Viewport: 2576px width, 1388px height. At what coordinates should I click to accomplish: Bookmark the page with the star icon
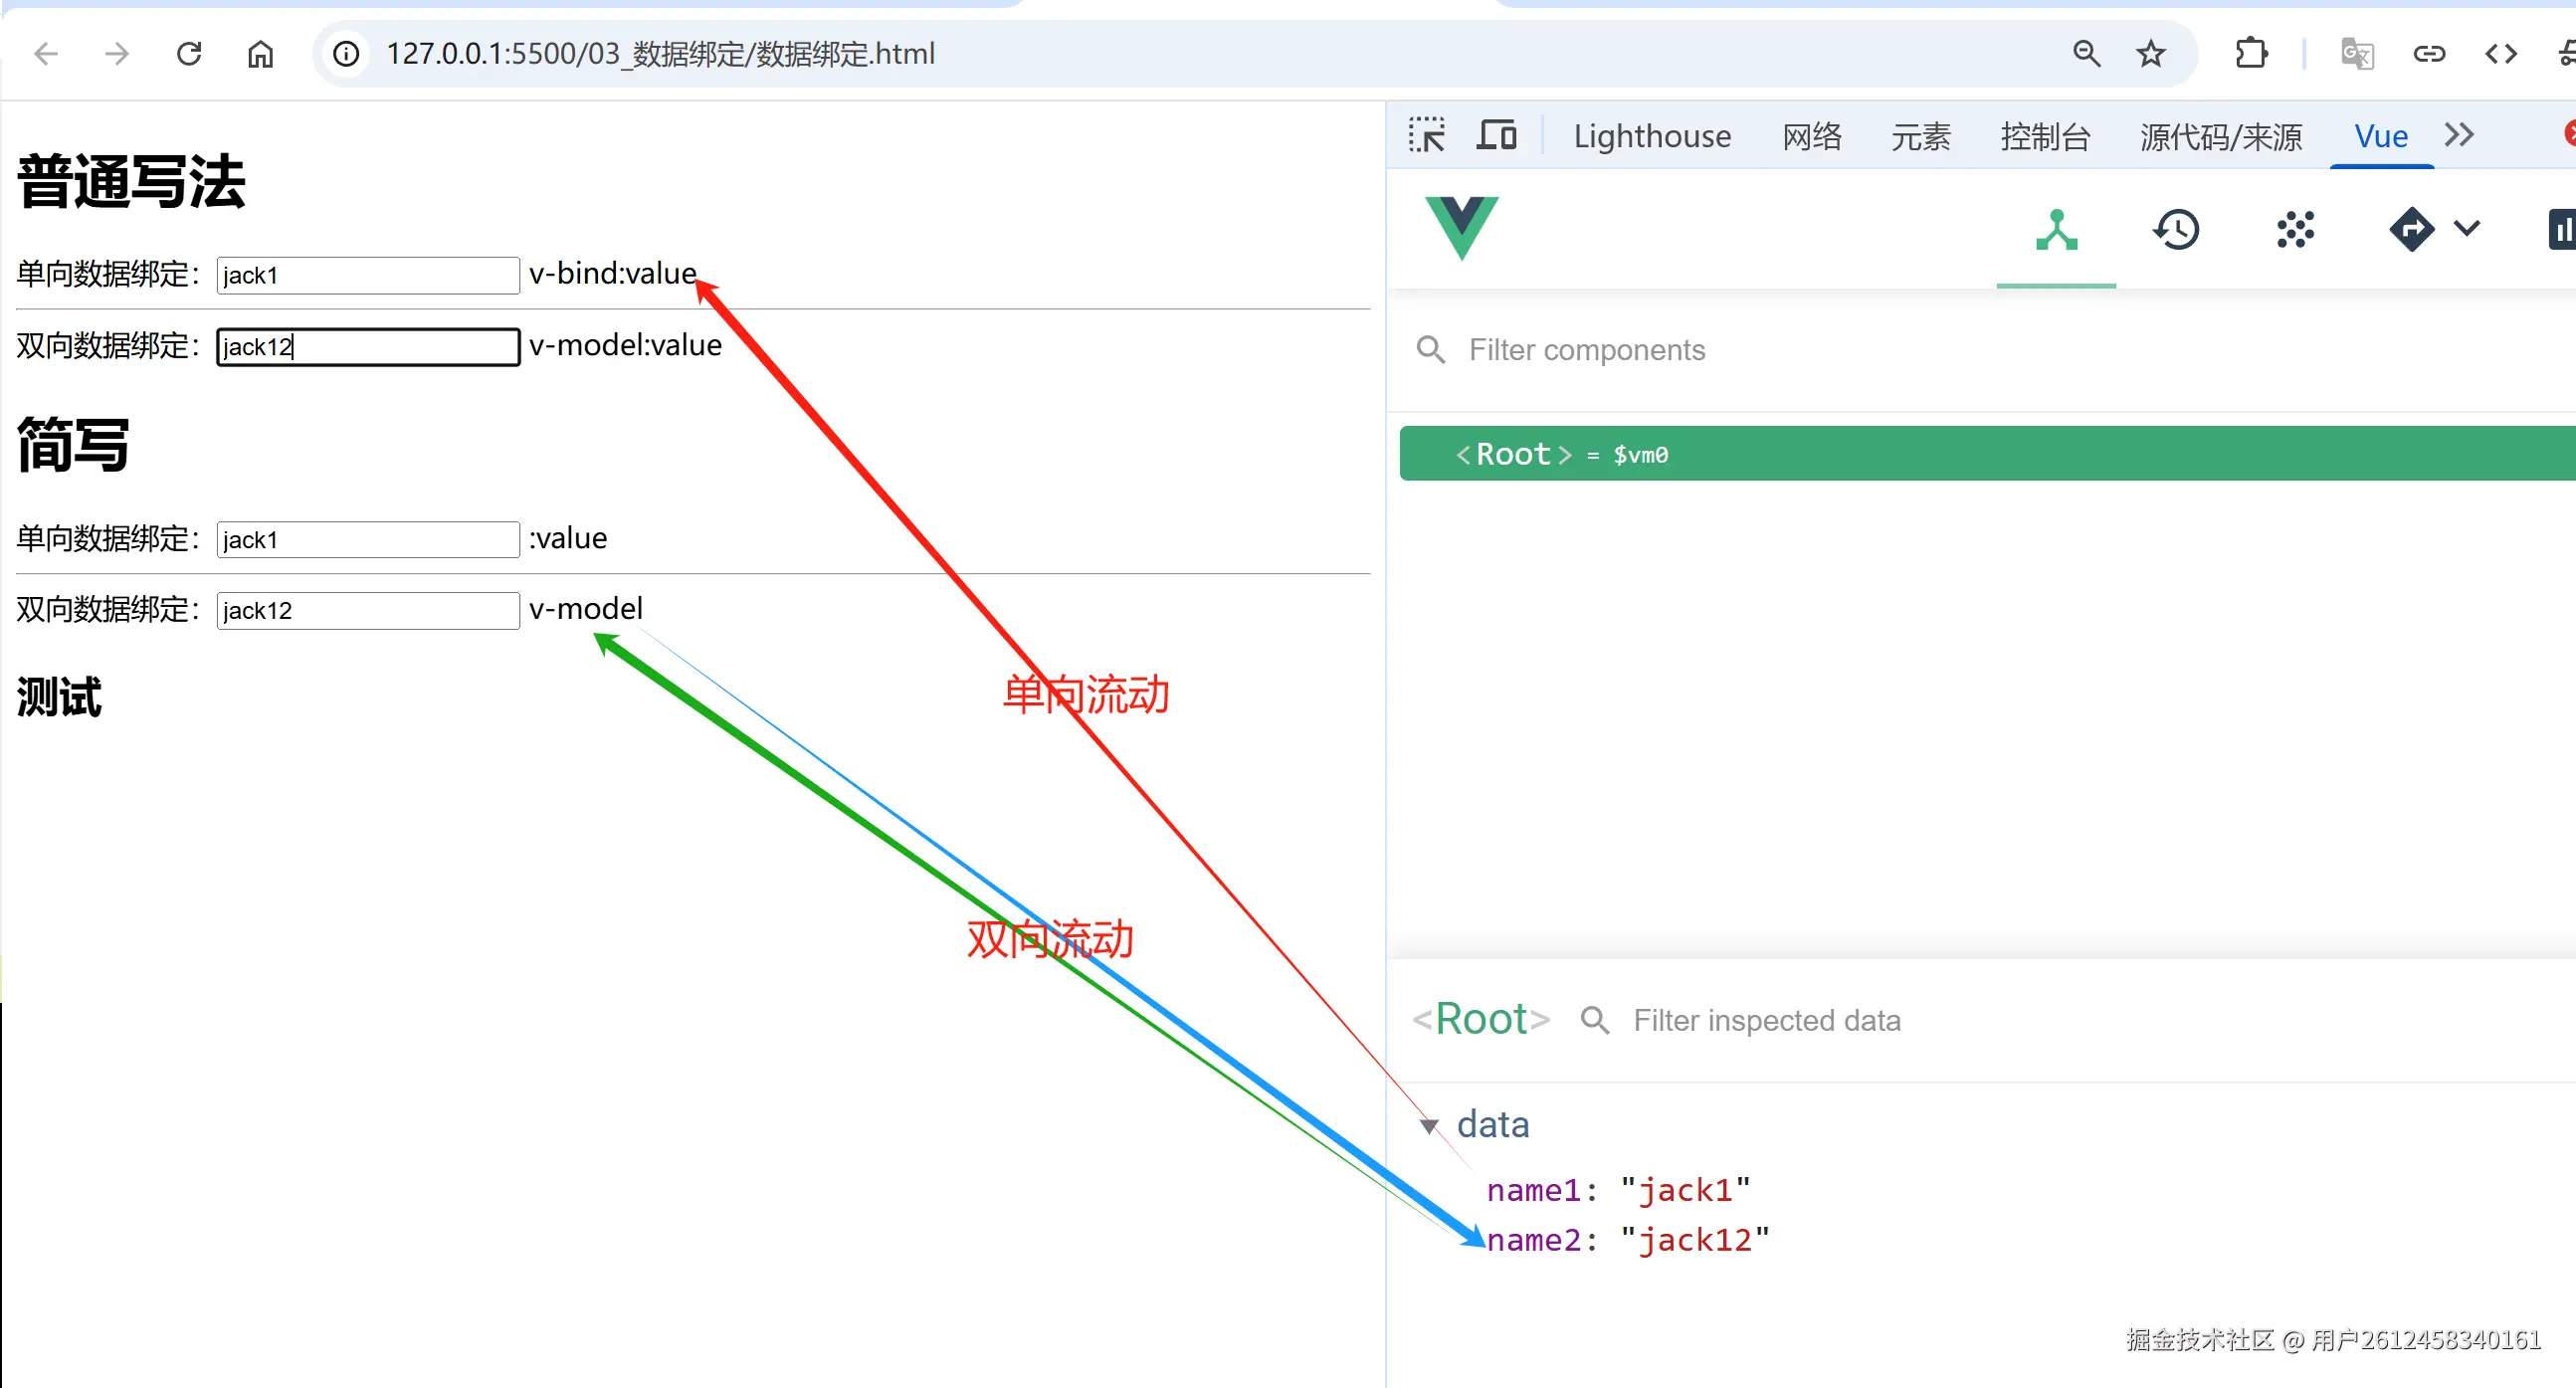point(2151,53)
